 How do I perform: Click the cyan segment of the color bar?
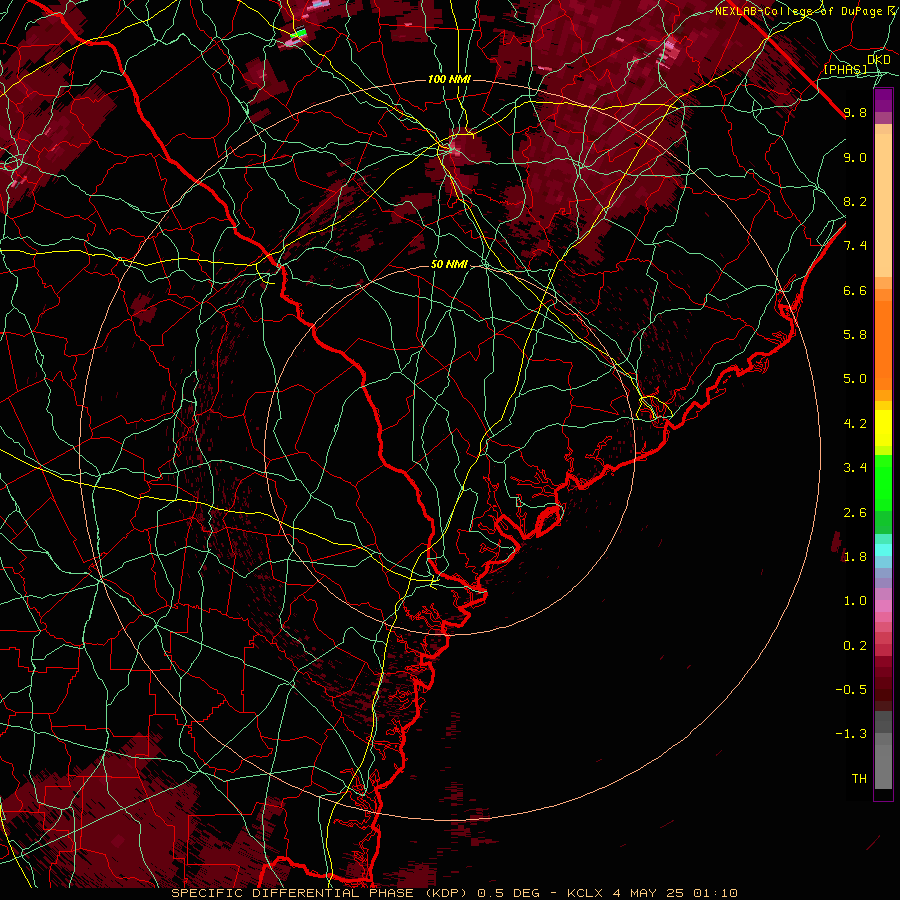(883, 550)
